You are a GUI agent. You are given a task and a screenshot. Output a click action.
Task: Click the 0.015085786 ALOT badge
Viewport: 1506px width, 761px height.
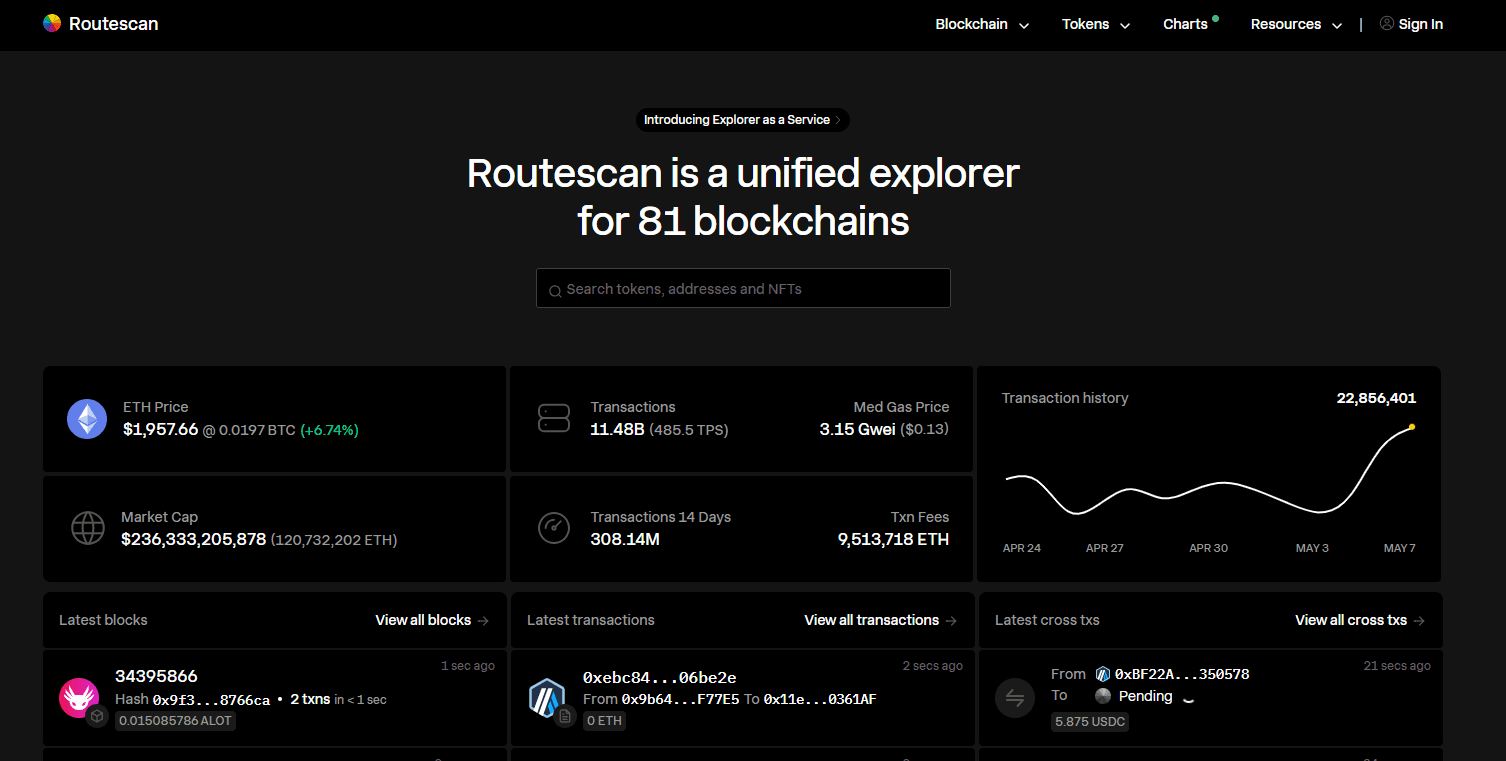175,720
